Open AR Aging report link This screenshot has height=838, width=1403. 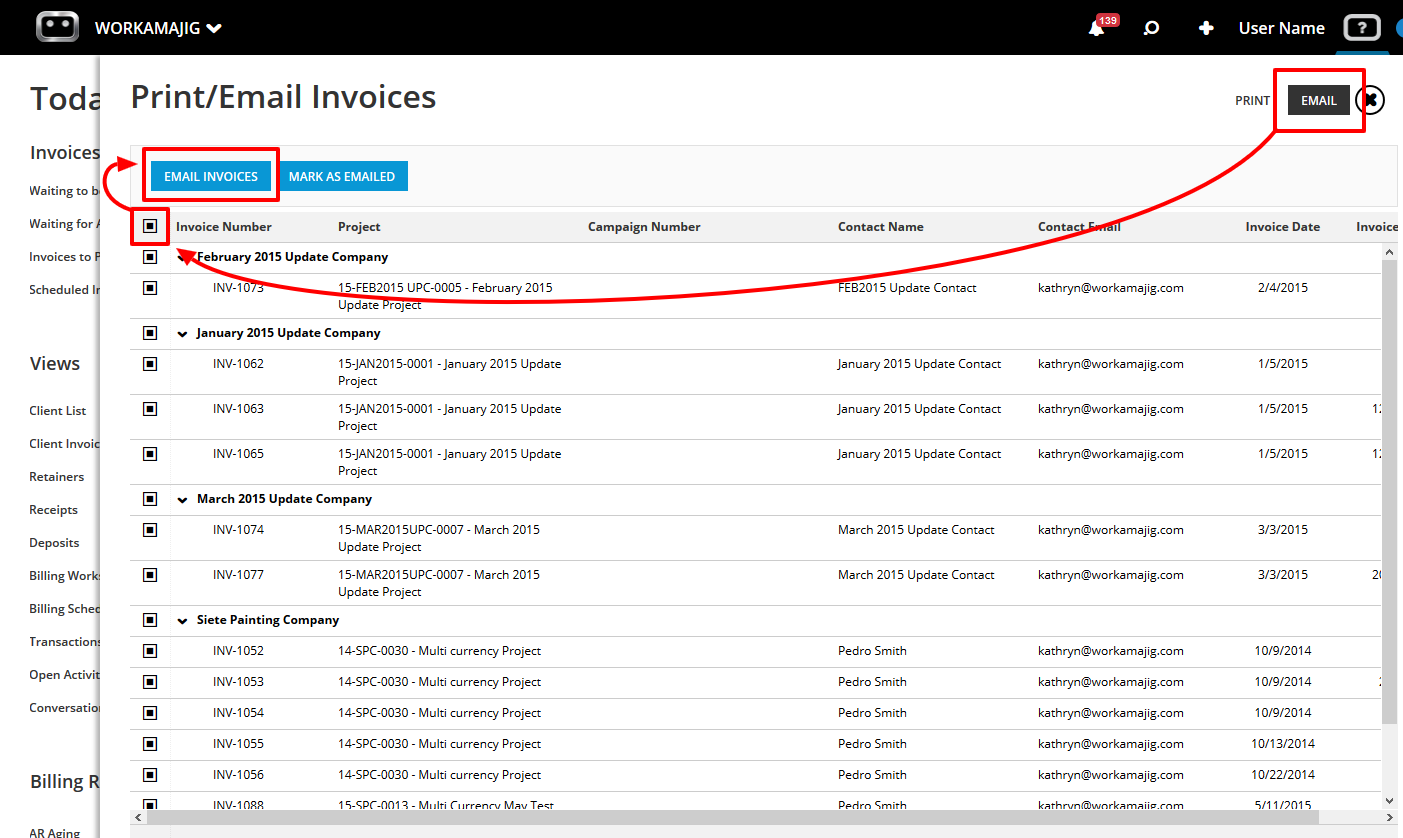pos(54,832)
